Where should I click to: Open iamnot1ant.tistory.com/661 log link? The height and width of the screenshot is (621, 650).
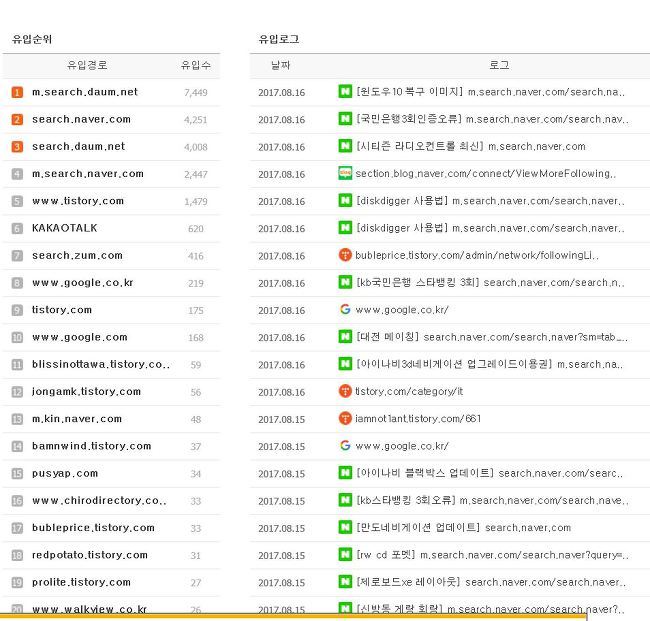point(418,419)
